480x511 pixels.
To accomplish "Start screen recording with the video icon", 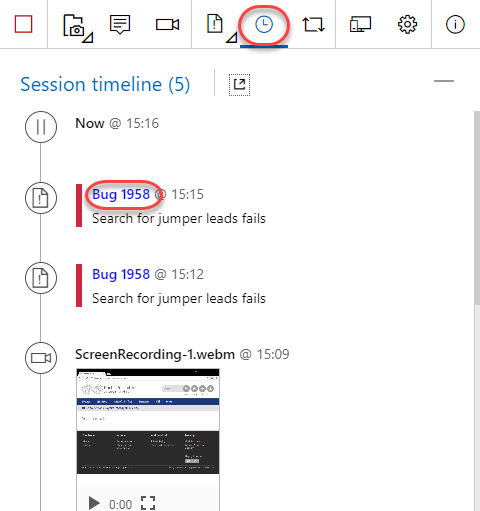I will 167,24.
